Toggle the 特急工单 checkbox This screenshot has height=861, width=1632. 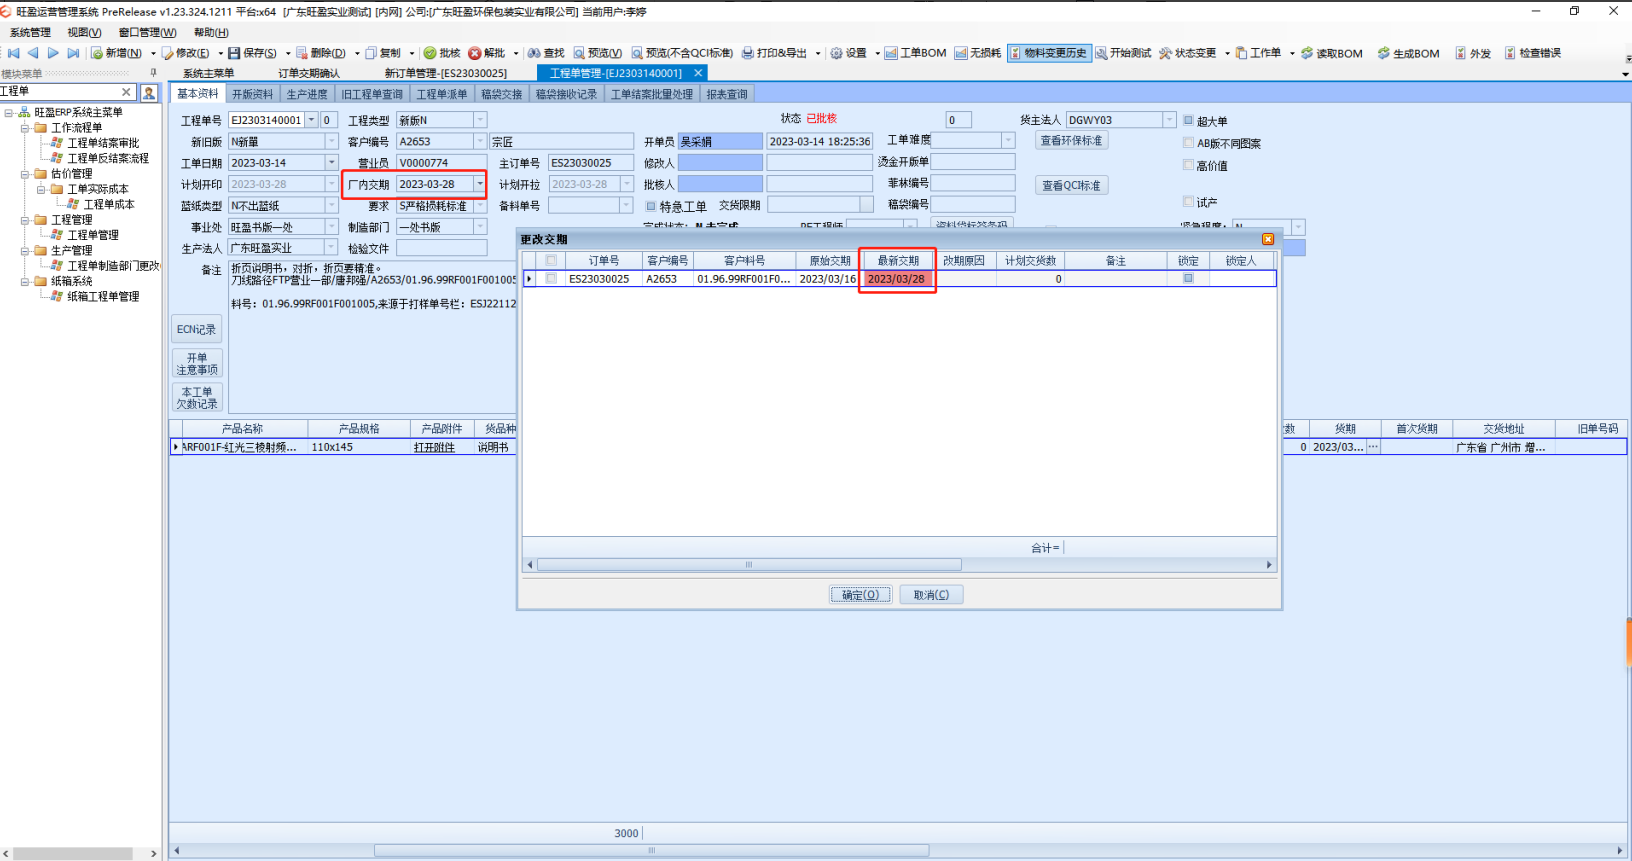(651, 206)
